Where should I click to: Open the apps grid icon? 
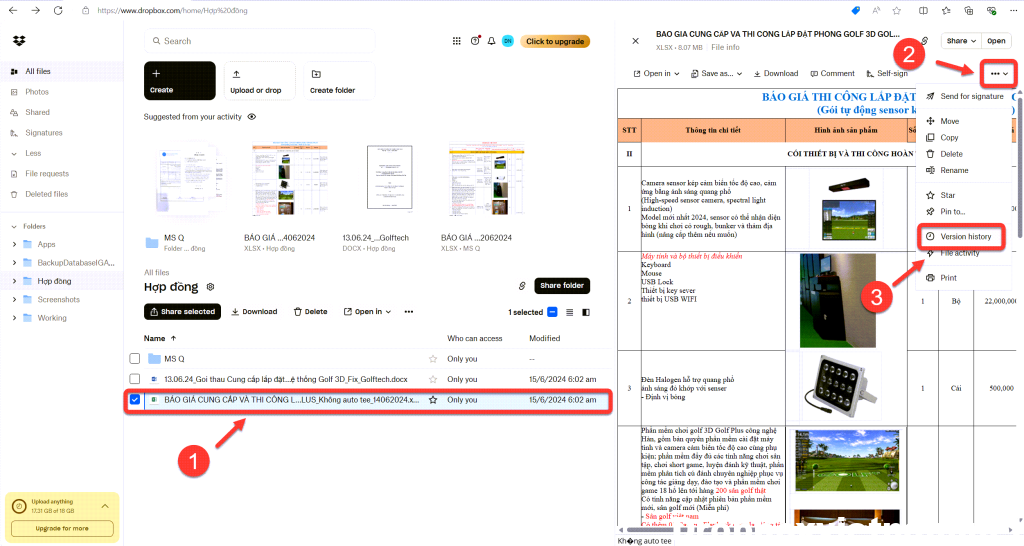[x=458, y=41]
